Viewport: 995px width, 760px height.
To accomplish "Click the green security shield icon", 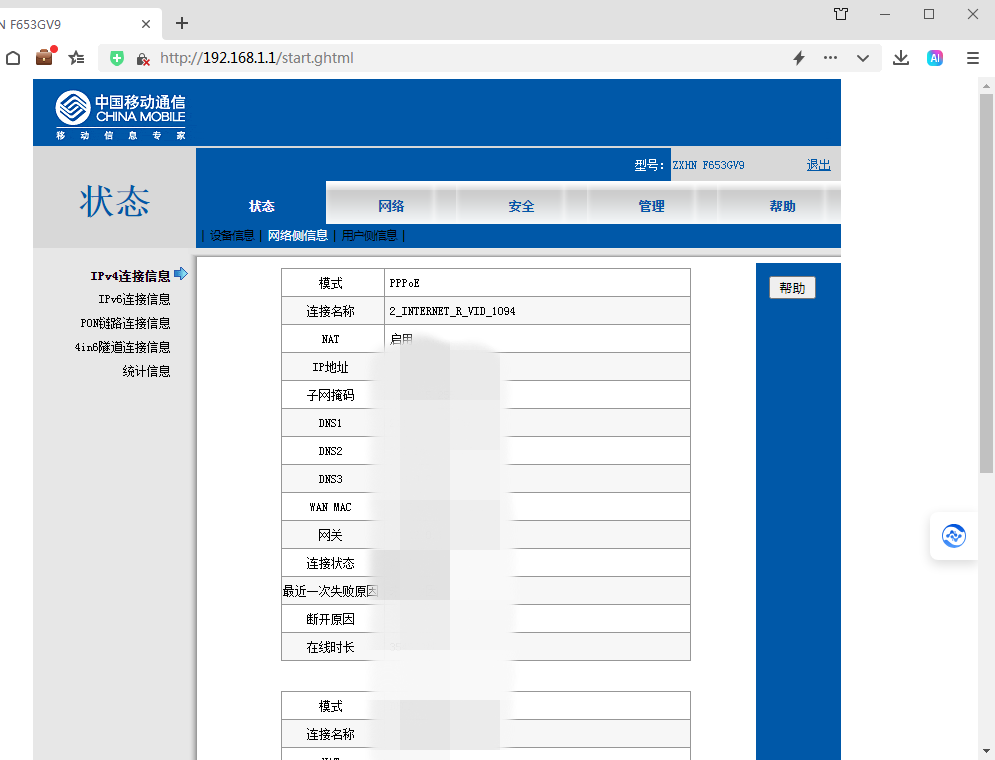I will (x=117, y=58).
